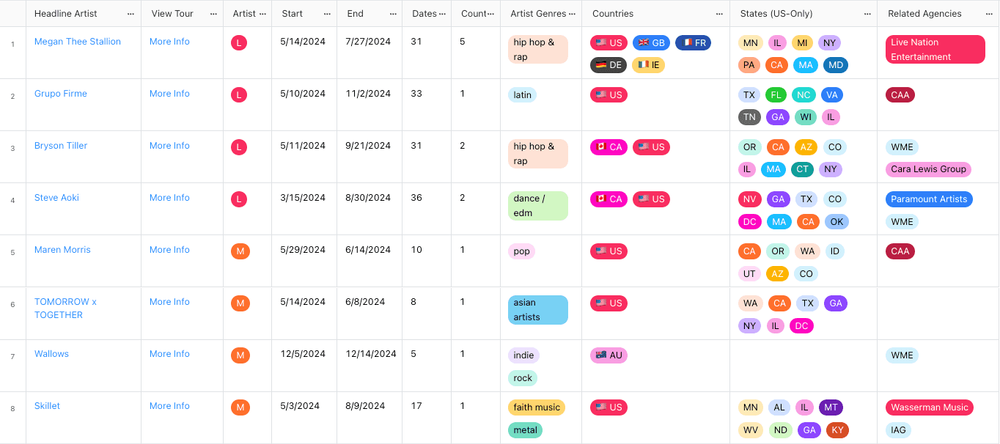
Task: Click Wasserman Music agency tag
Action: pyautogui.click(x=929, y=407)
